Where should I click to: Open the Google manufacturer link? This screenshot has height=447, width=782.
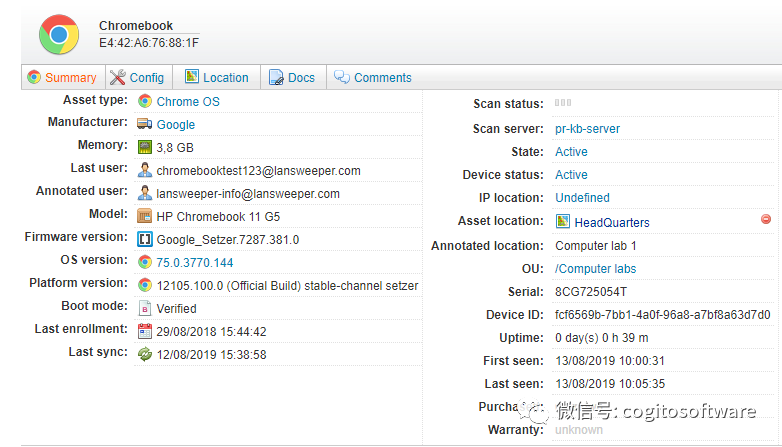176,125
